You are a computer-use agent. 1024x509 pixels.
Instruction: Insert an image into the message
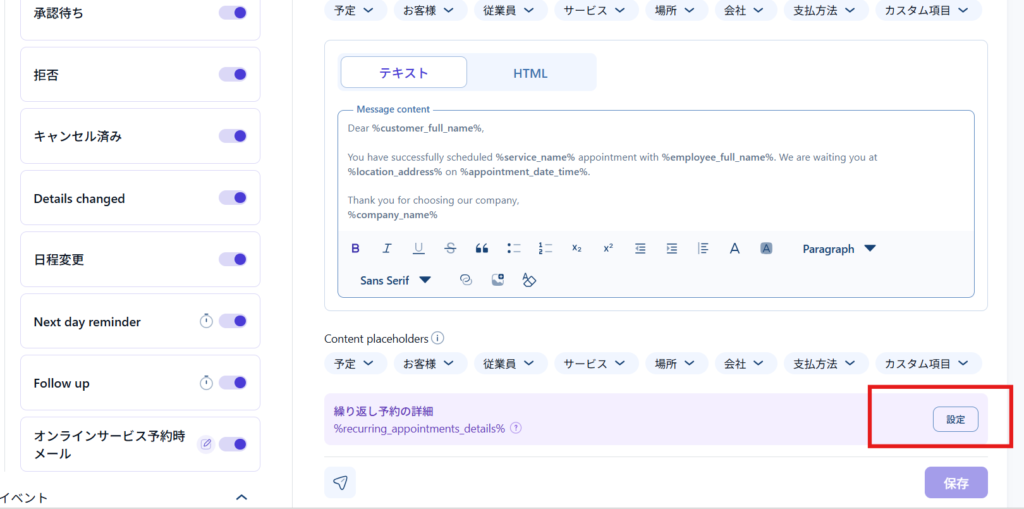tap(497, 280)
